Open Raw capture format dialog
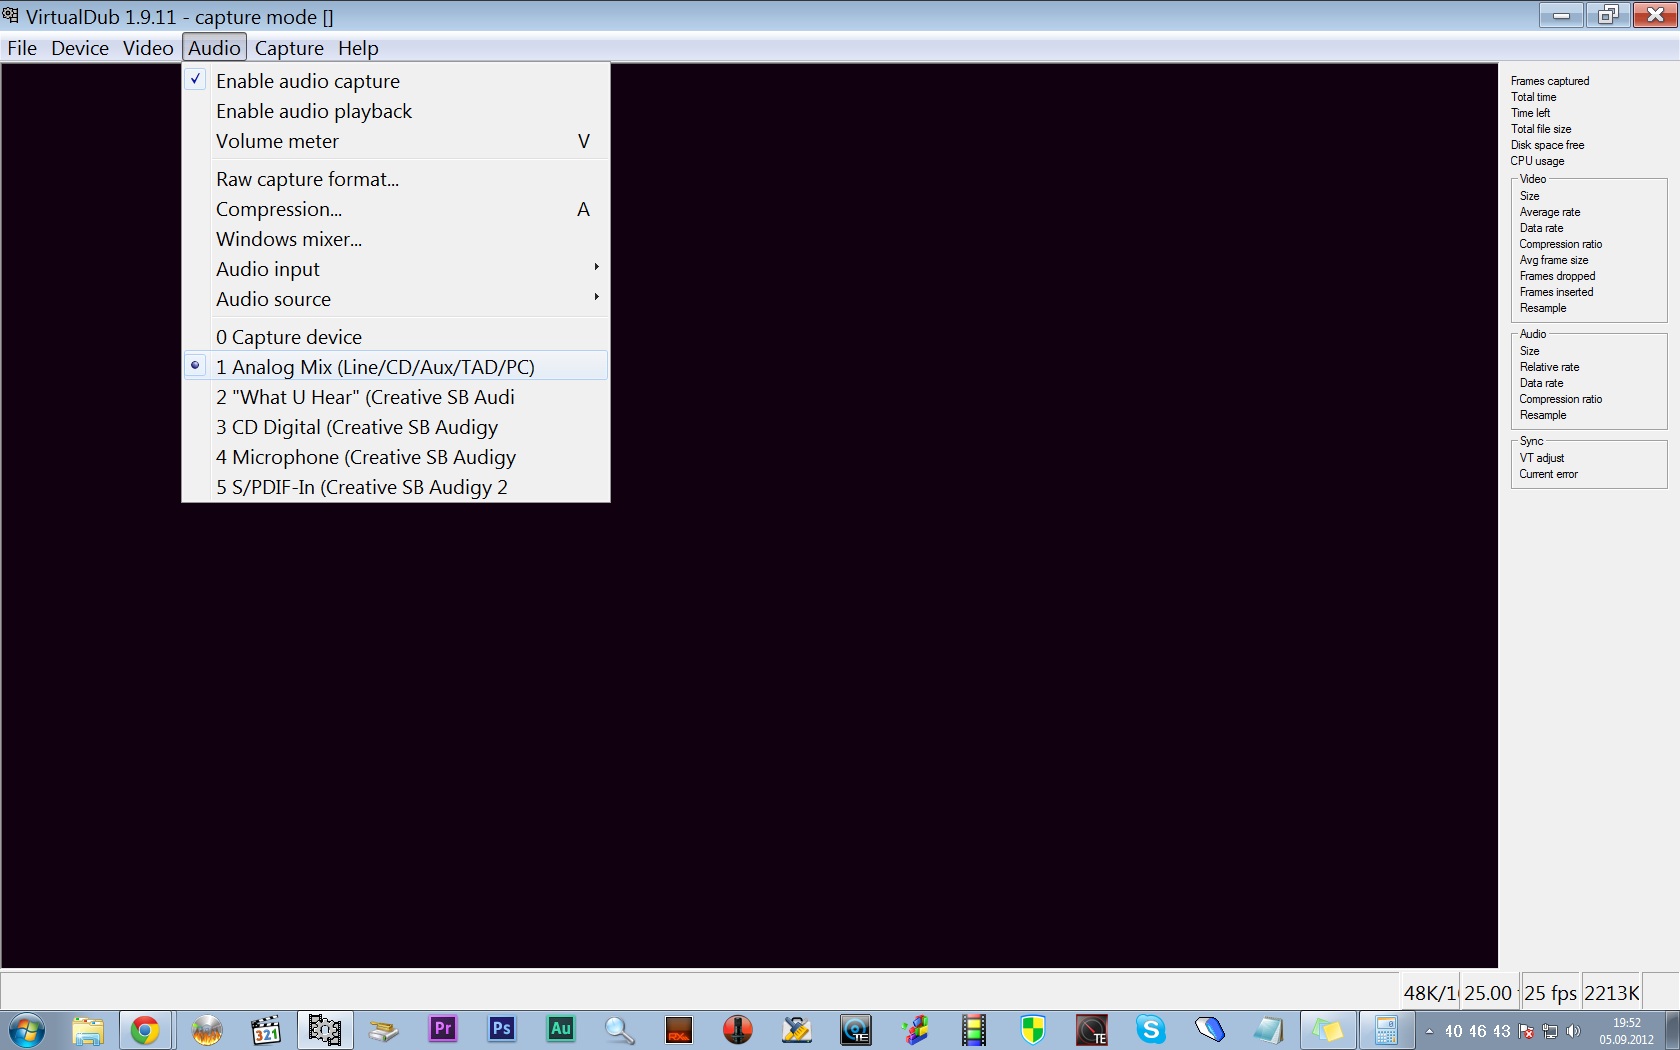Screen dimensions: 1680x1050 tap(396, 179)
